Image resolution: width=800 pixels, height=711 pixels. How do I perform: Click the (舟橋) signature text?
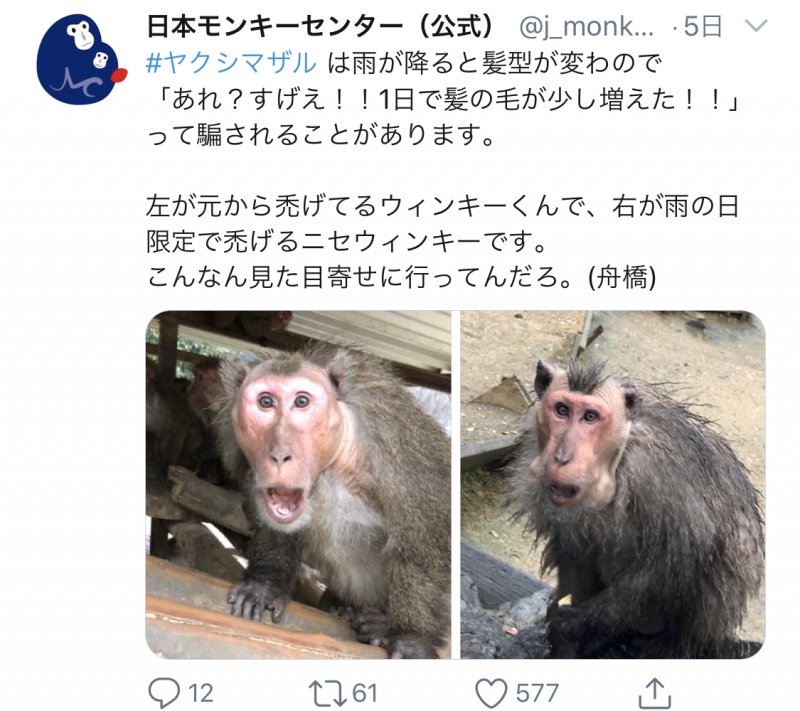click(x=622, y=277)
